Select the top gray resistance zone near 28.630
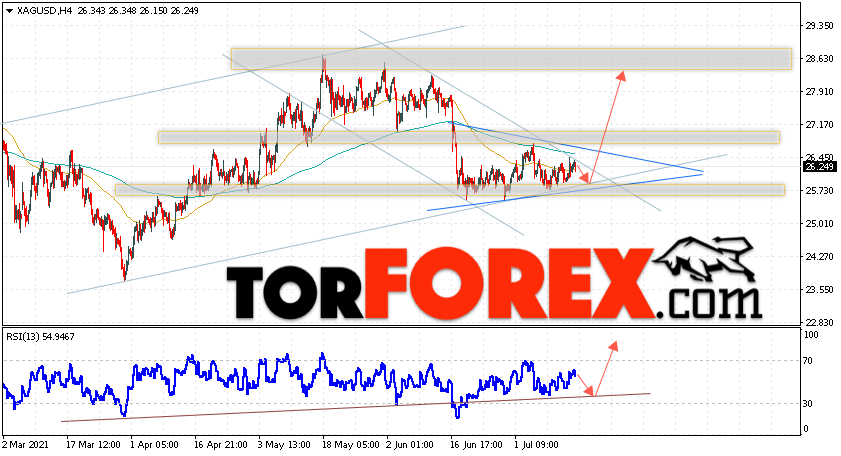841x456 pixels. click(511, 59)
